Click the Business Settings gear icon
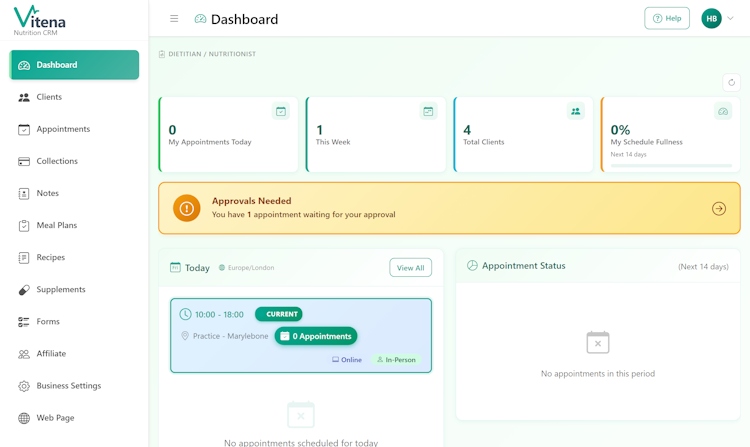750x447 pixels. (24, 386)
